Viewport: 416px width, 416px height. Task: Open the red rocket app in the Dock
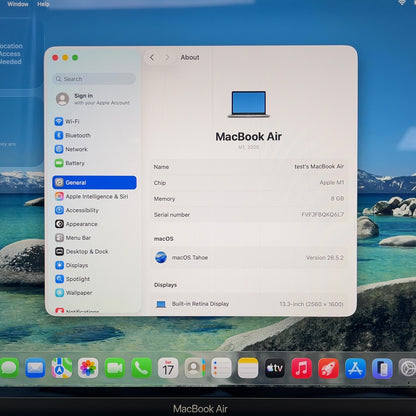pyautogui.click(x=328, y=368)
